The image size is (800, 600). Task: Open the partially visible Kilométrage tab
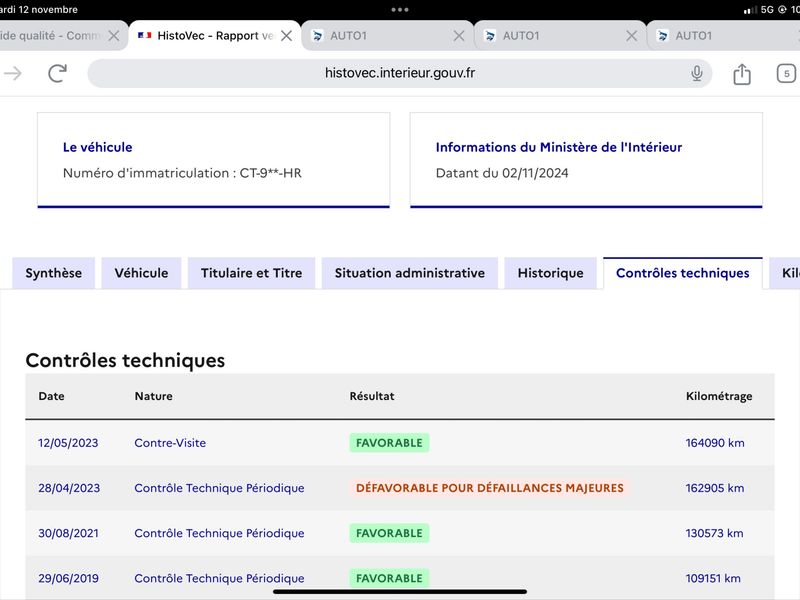pos(786,273)
